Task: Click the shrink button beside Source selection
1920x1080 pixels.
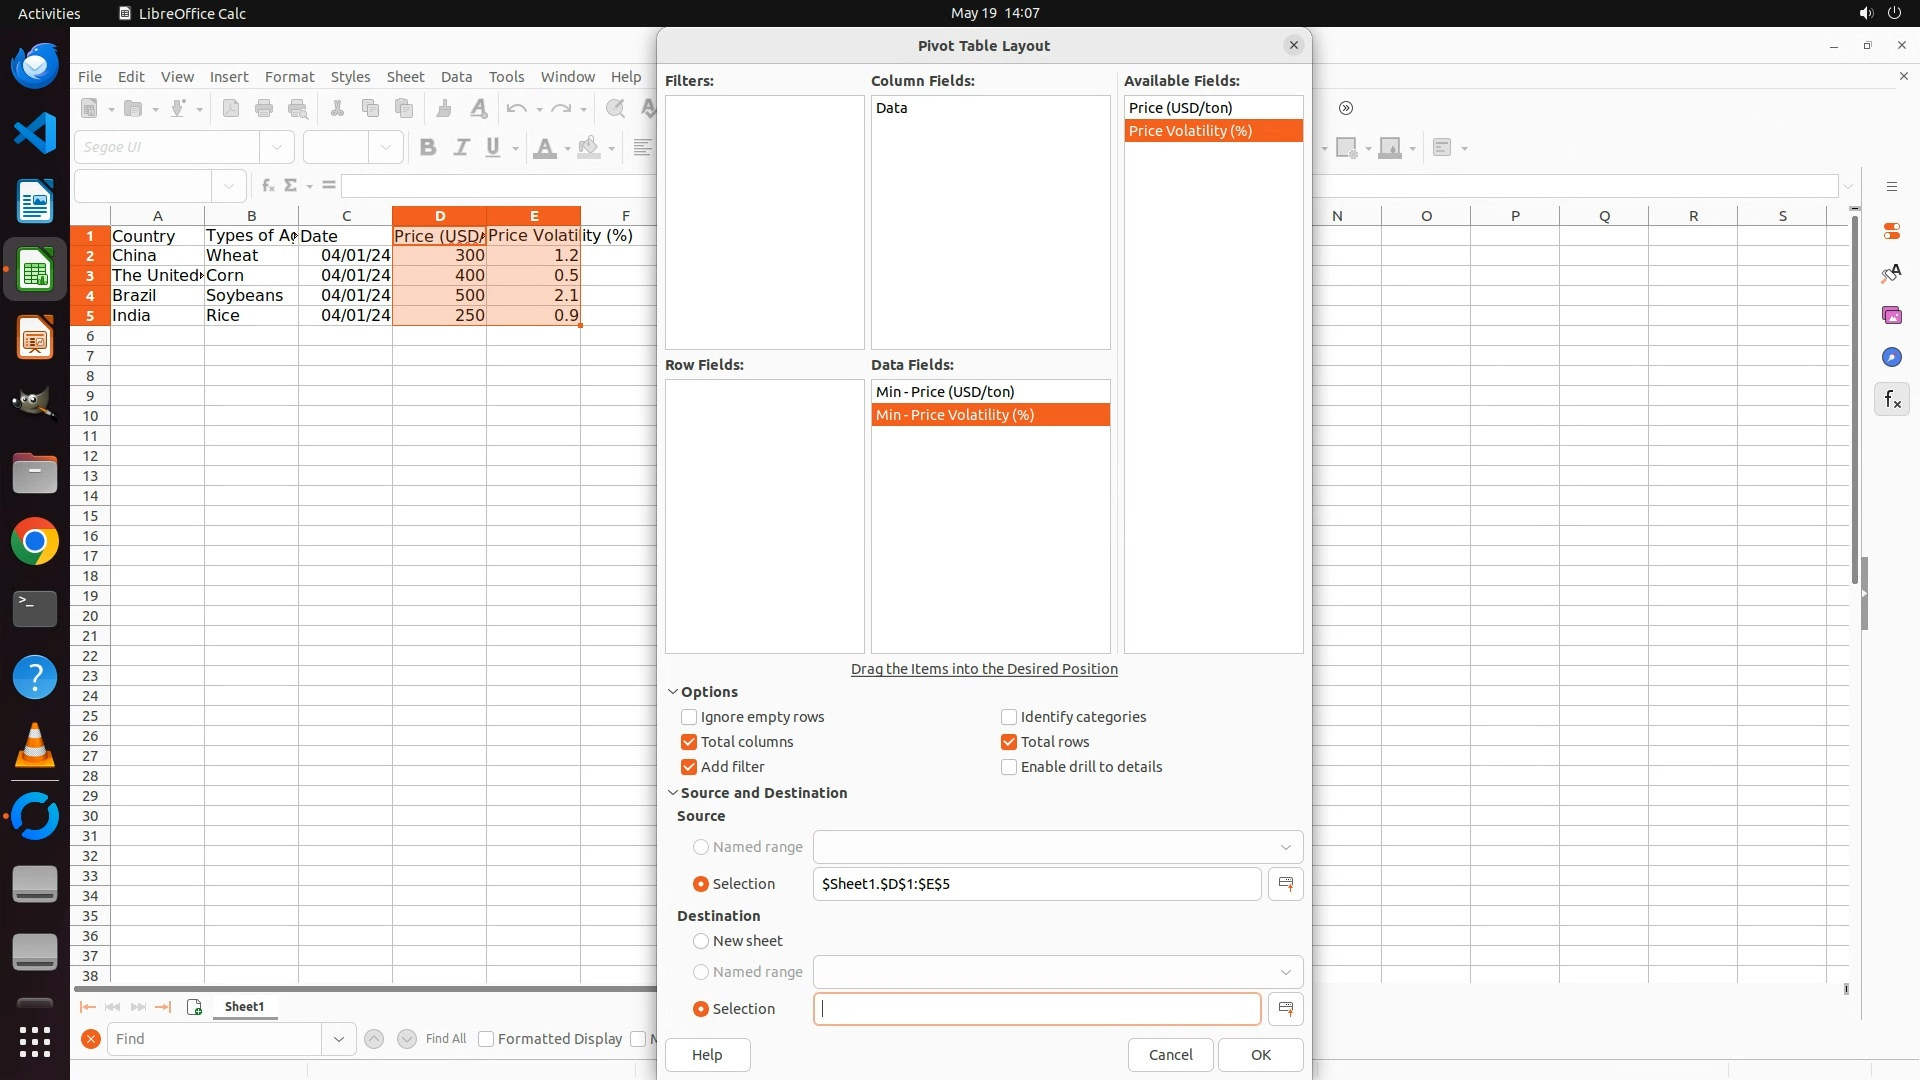Action: pyautogui.click(x=1285, y=884)
